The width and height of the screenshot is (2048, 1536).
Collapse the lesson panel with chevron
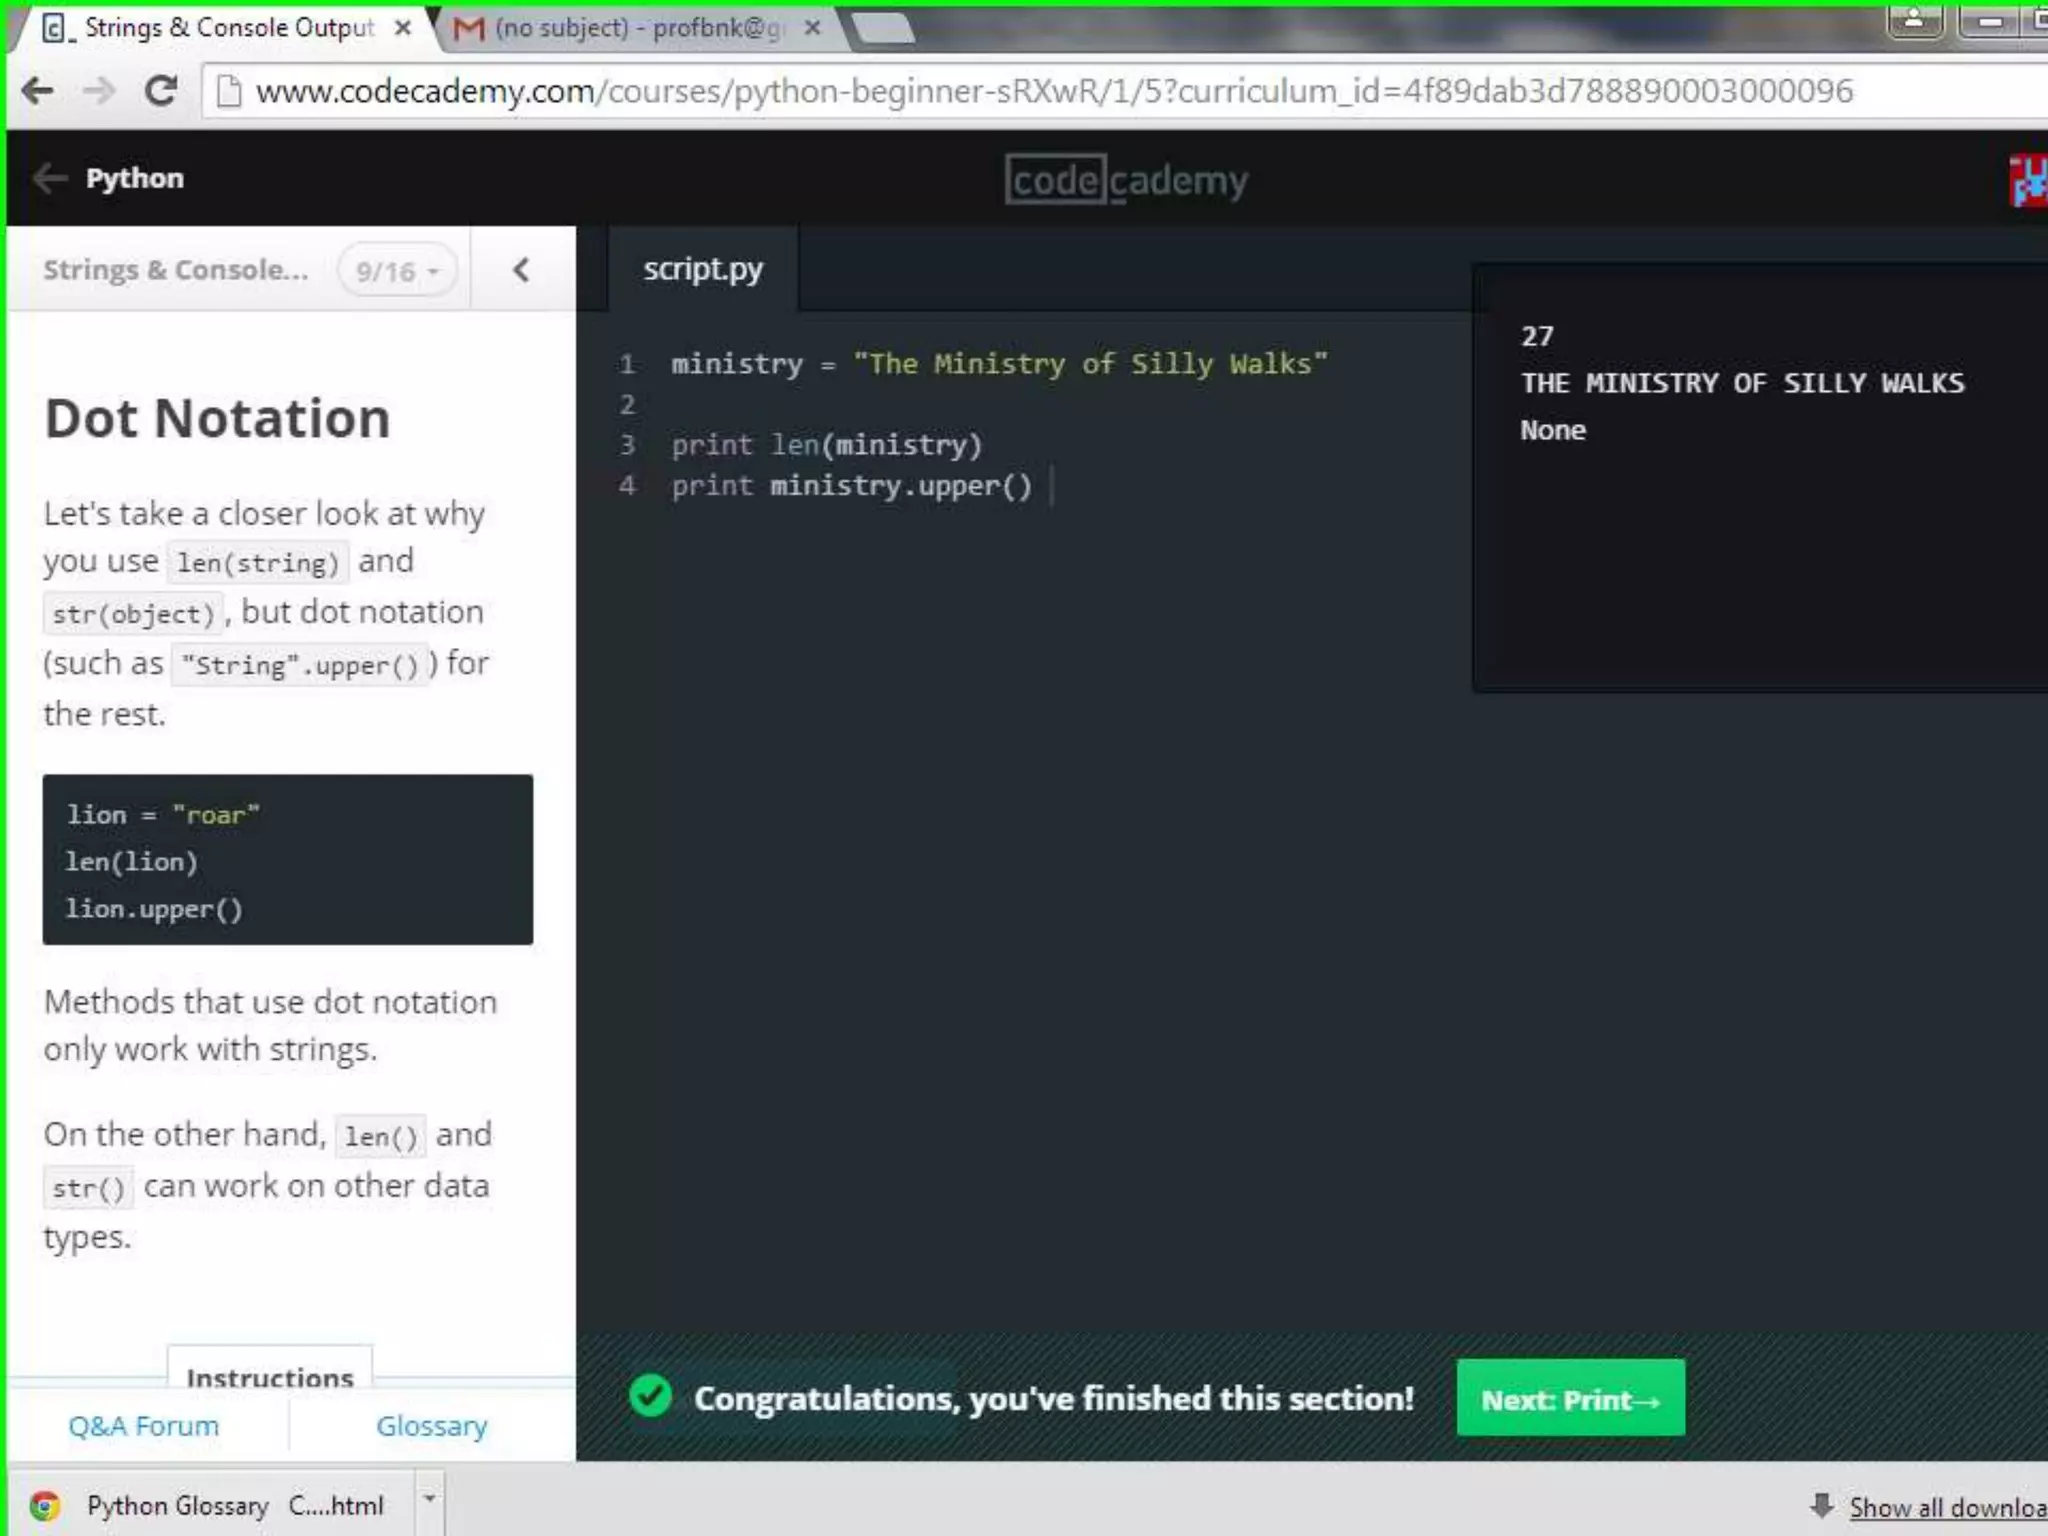tap(521, 270)
